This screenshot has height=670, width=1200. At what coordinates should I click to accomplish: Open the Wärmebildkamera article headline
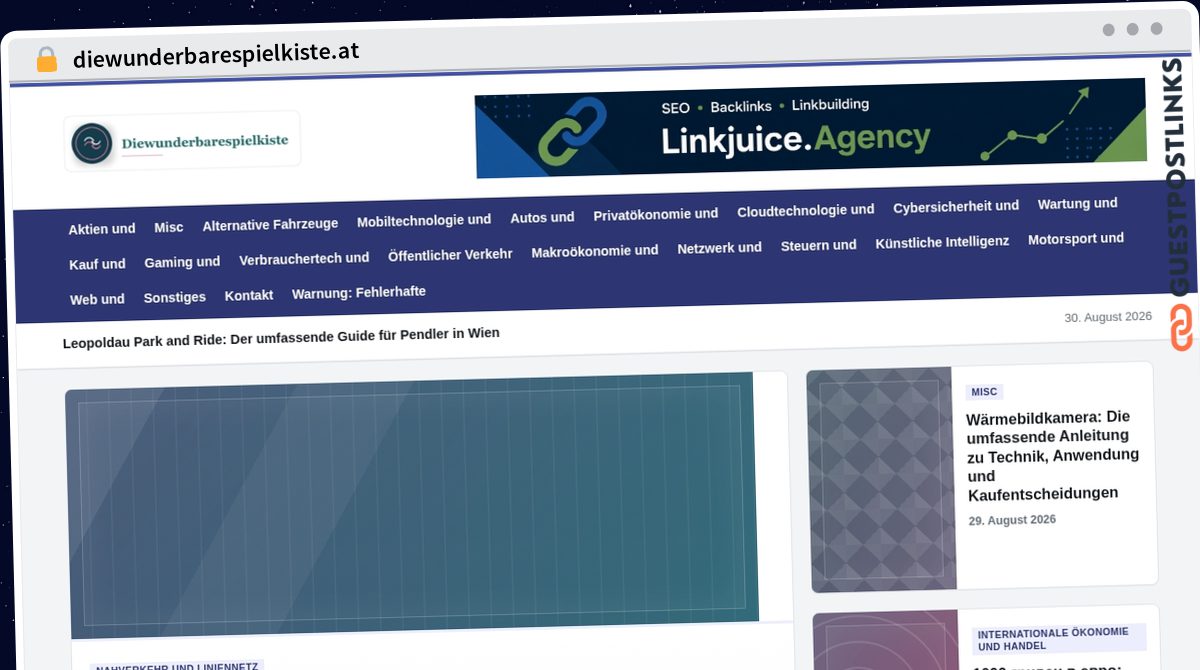click(x=1053, y=455)
